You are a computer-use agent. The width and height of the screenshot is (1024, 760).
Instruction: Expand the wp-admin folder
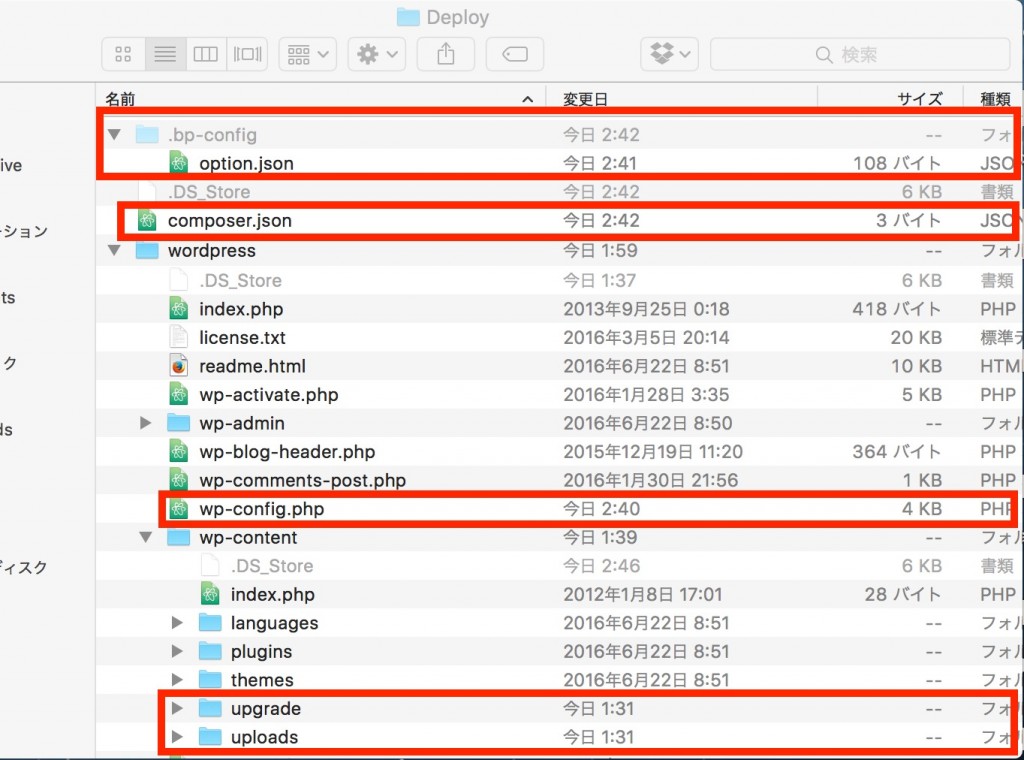147,423
